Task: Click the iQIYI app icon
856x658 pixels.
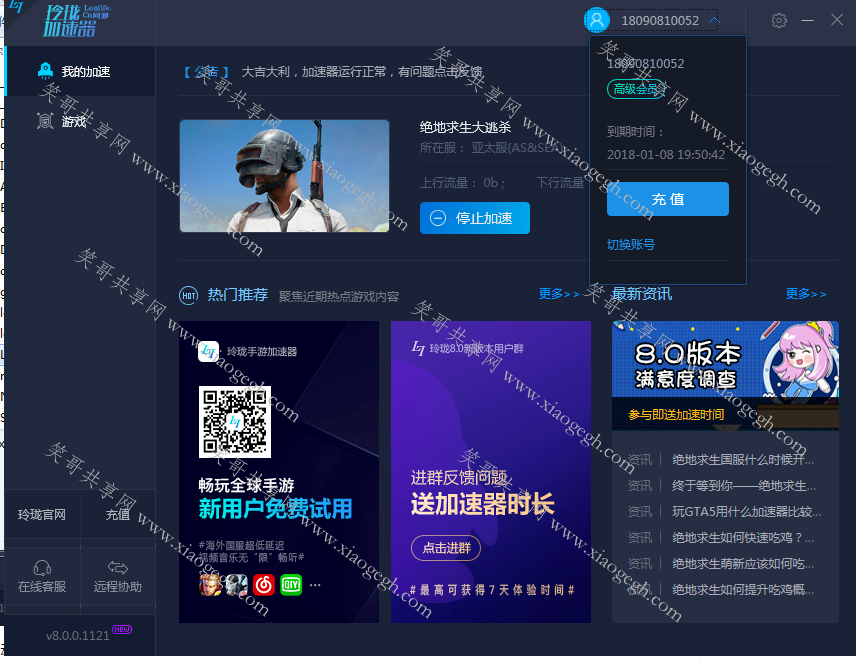Action: coord(291,585)
